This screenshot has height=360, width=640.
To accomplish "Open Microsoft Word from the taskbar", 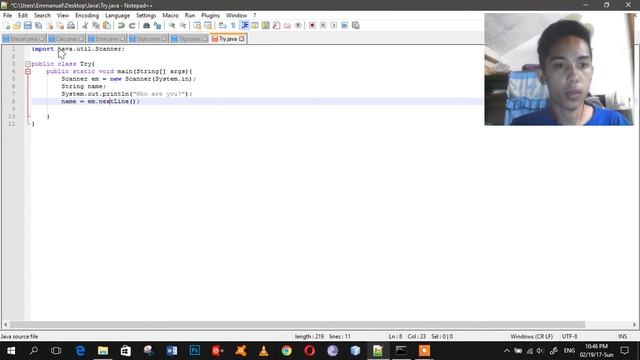I will pos(172,351).
